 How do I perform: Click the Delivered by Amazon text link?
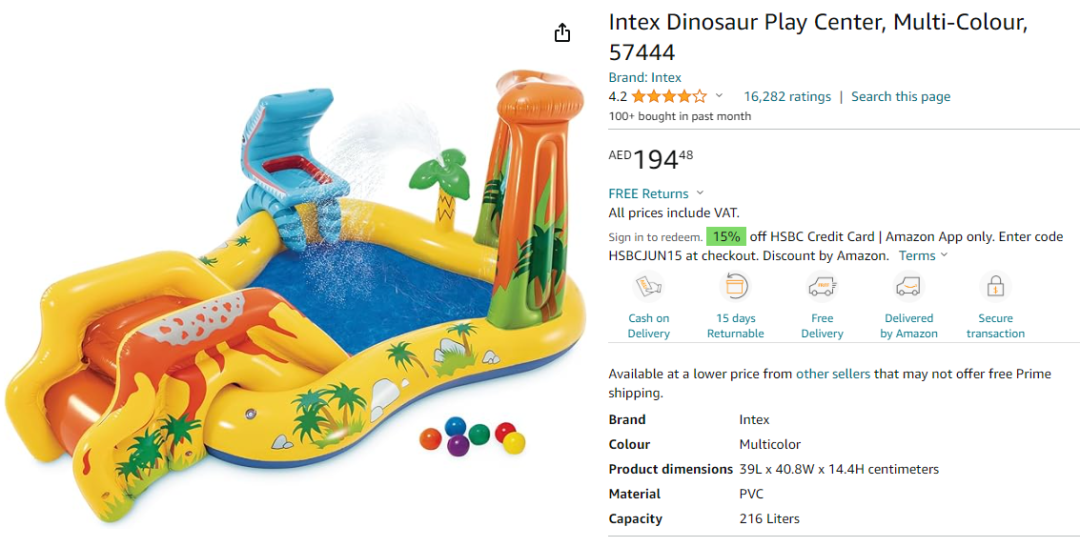(908, 326)
